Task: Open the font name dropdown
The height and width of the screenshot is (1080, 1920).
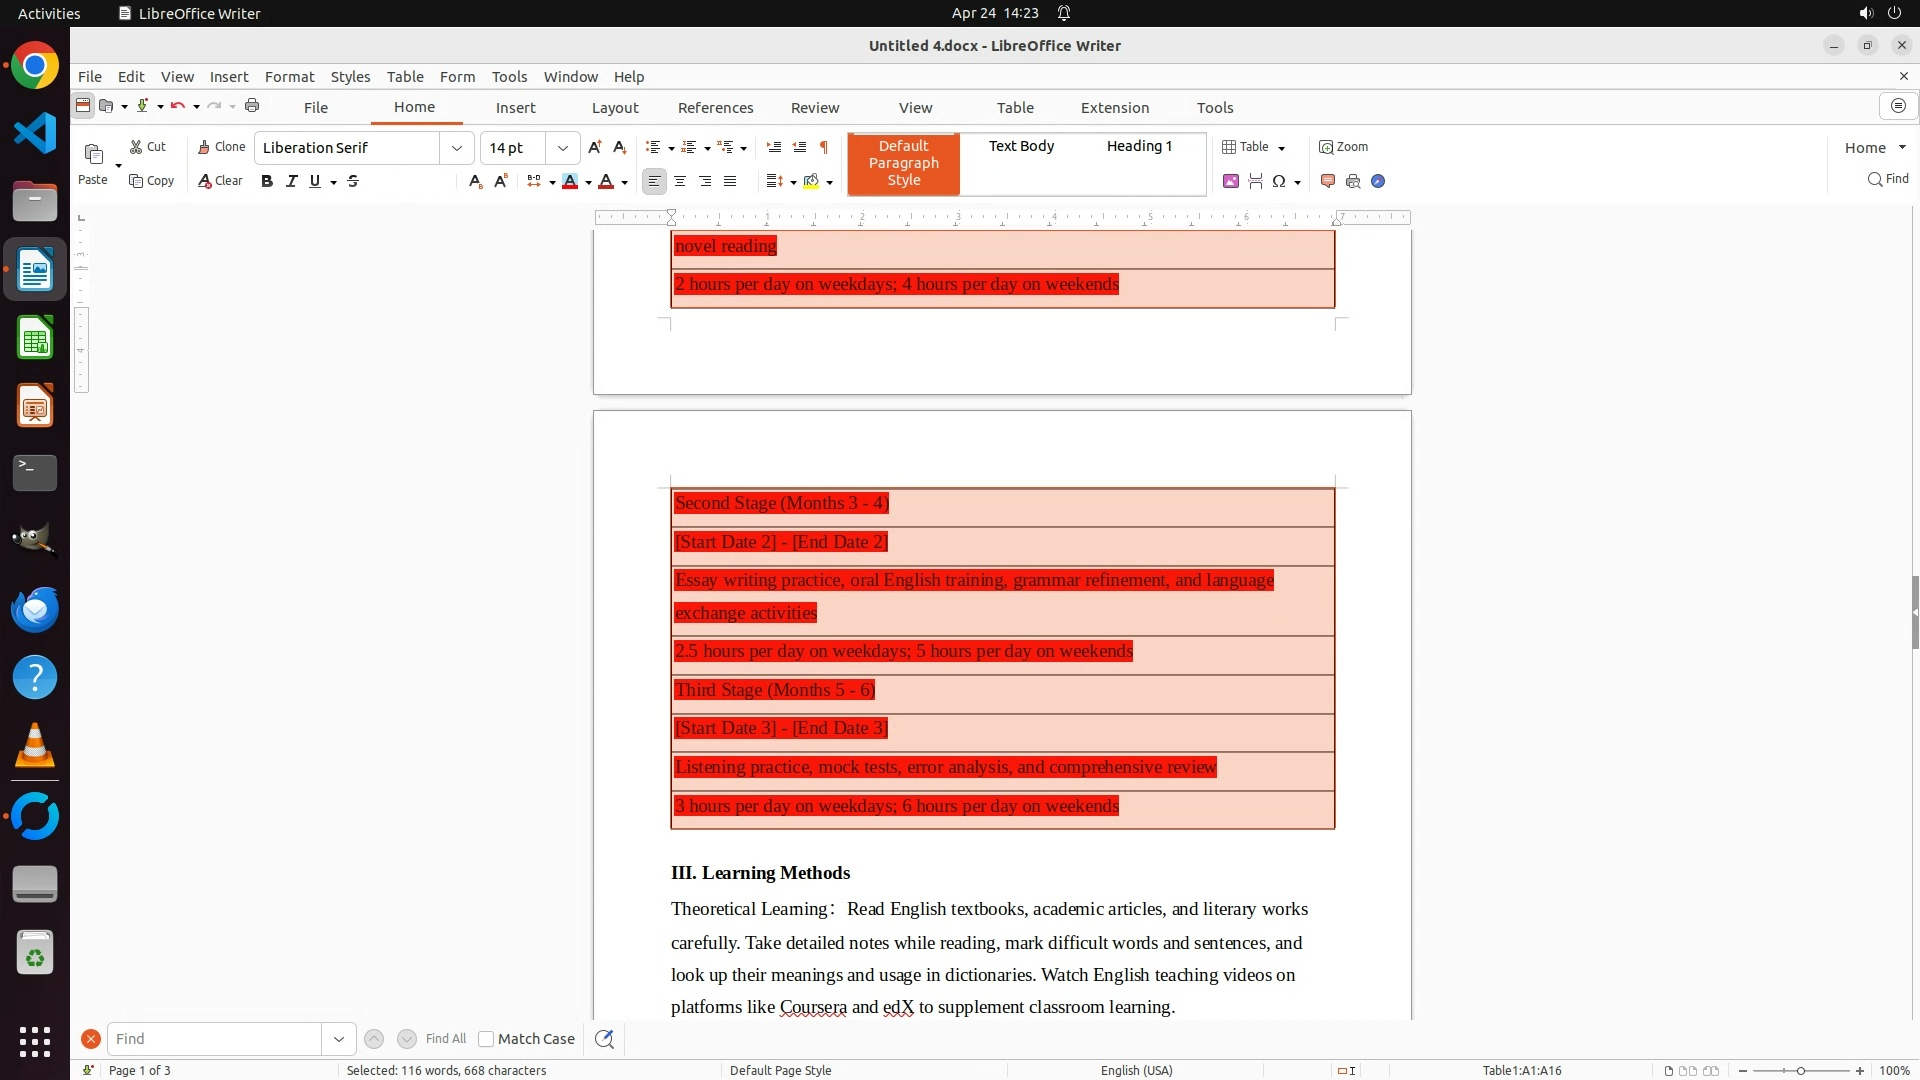Action: click(457, 148)
